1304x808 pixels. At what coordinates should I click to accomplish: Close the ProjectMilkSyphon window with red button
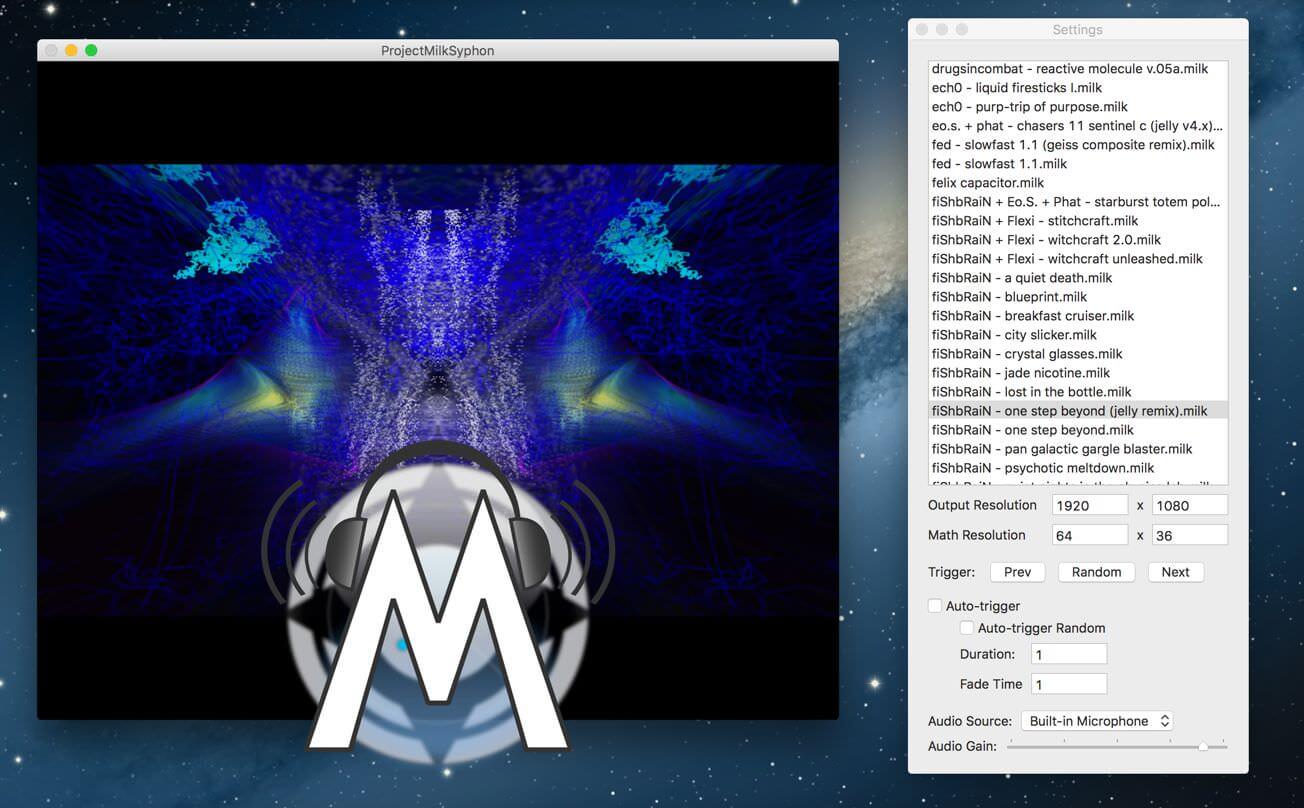pos(51,50)
